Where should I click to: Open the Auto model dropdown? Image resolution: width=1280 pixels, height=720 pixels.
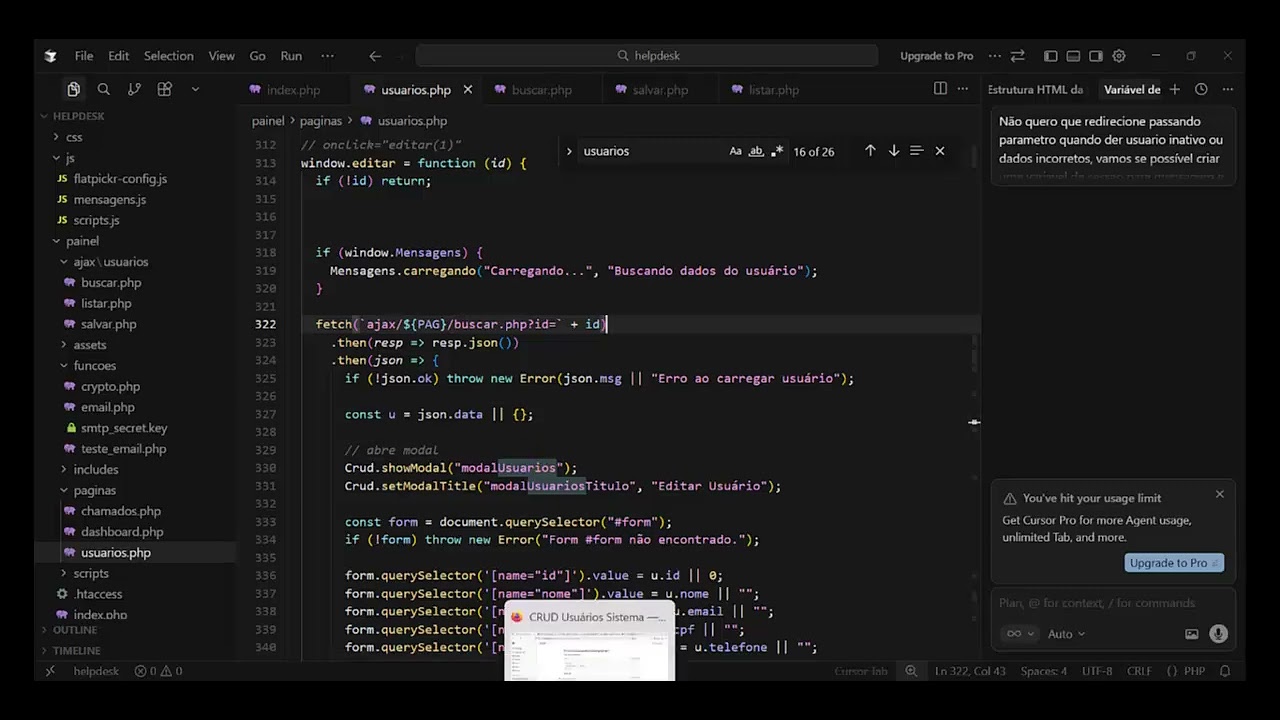tap(1066, 634)
